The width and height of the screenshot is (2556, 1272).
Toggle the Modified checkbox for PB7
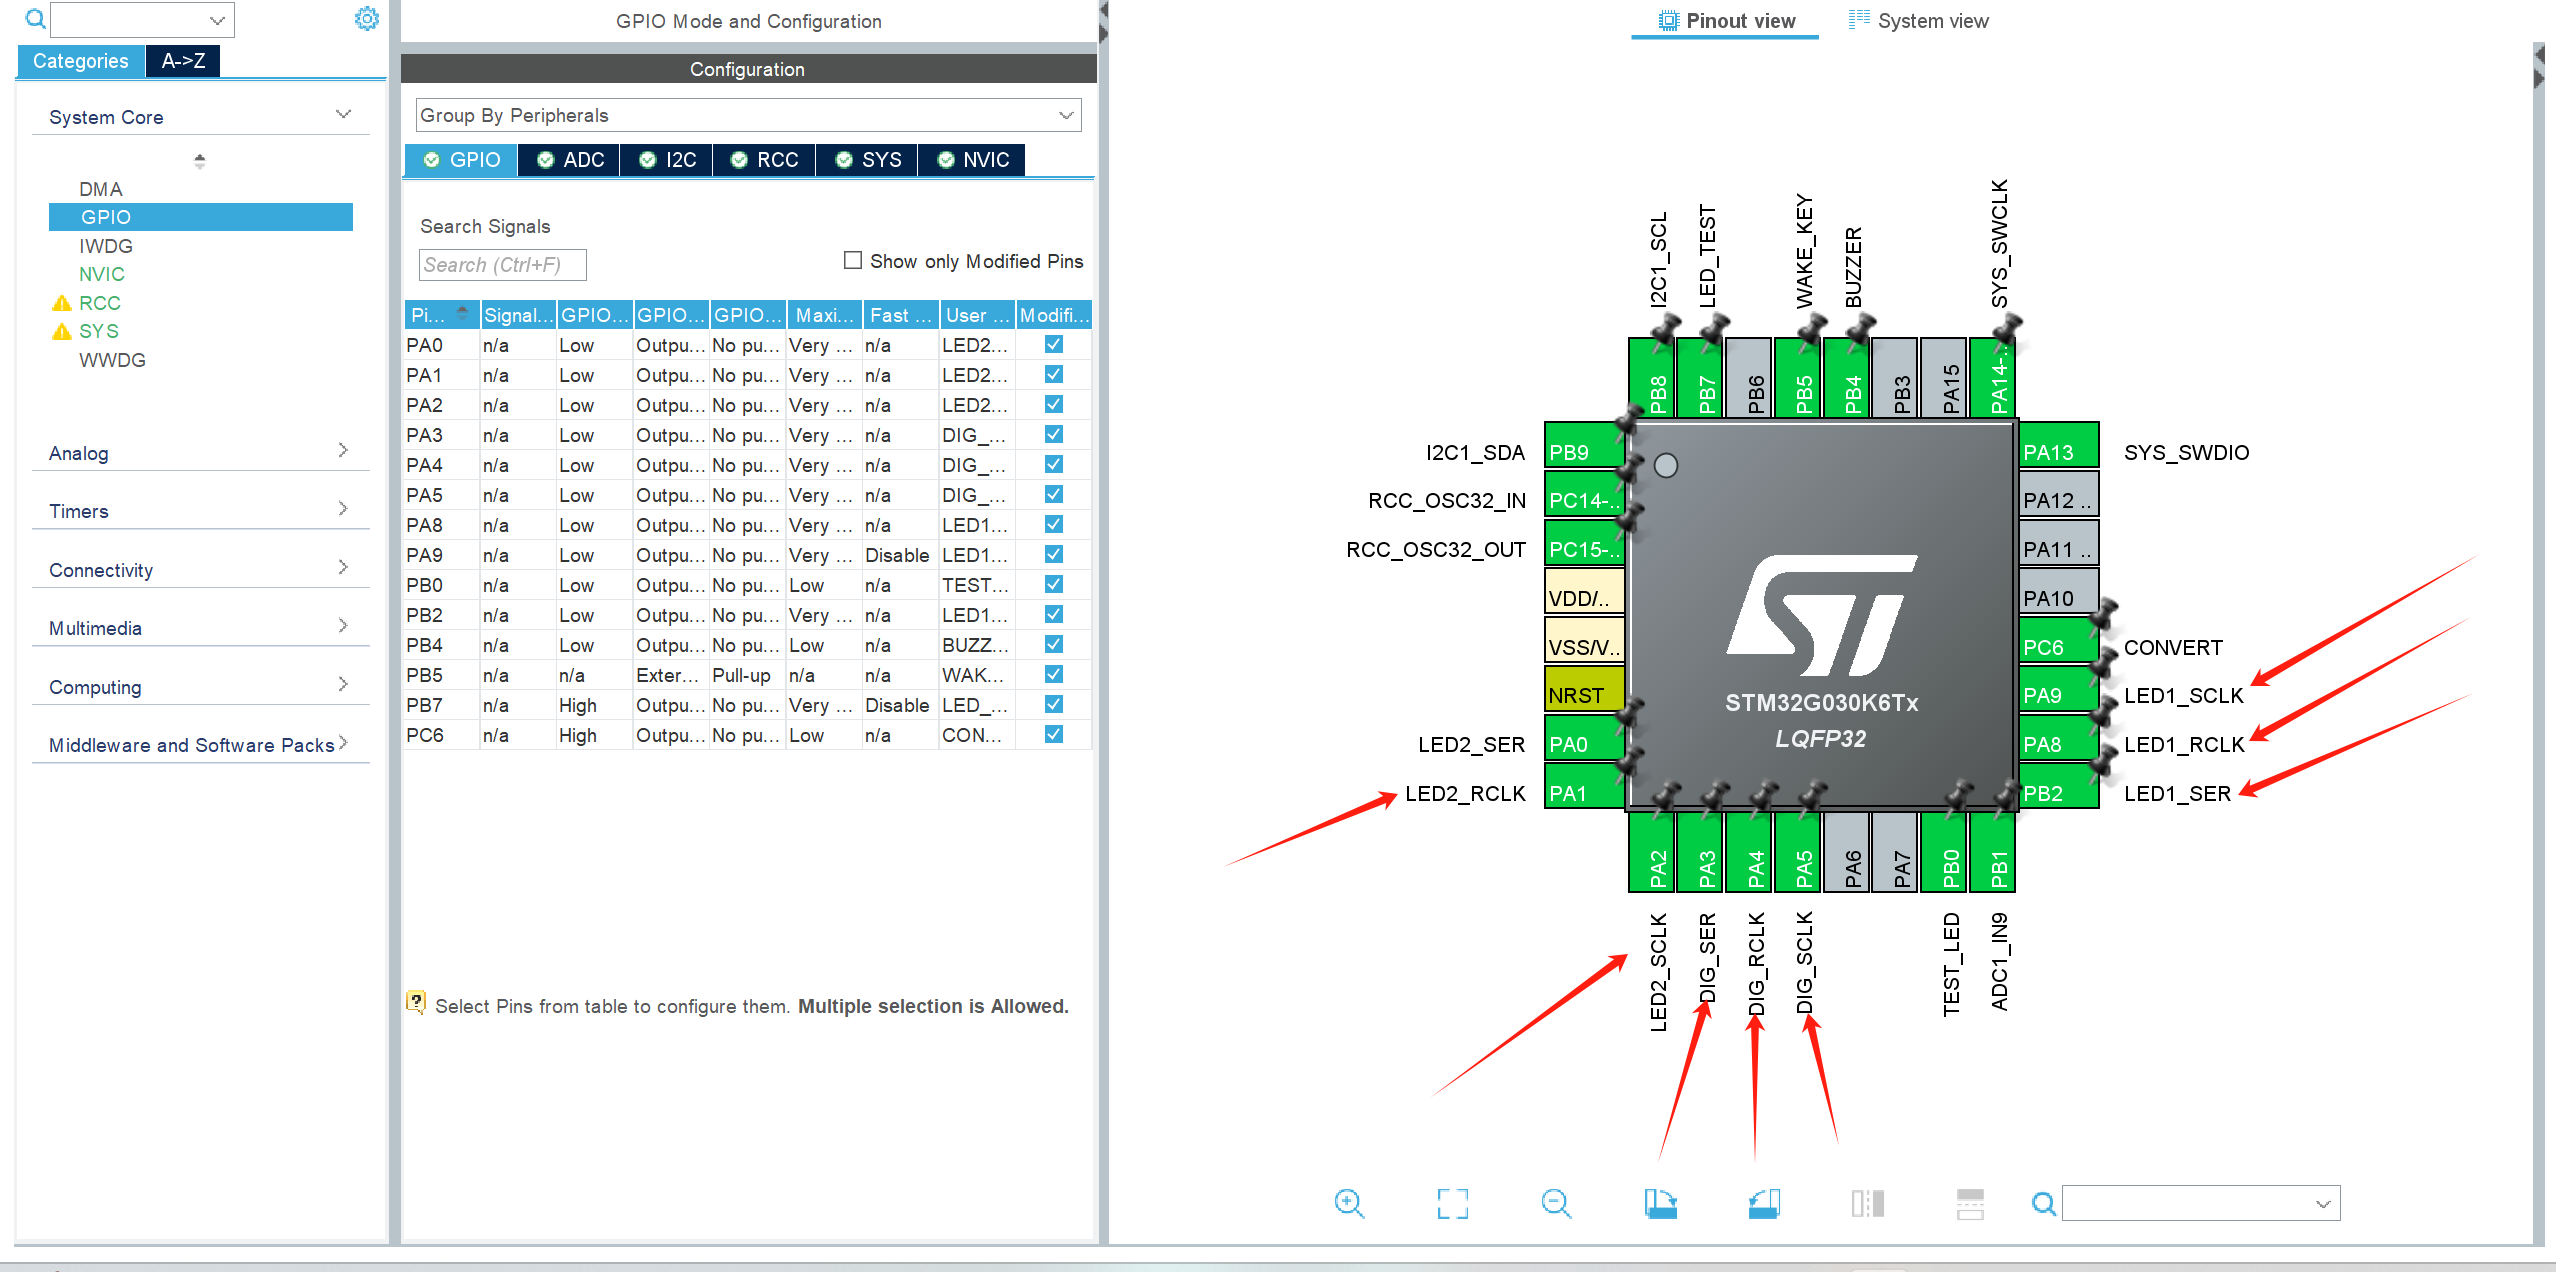pos(1053,704)
